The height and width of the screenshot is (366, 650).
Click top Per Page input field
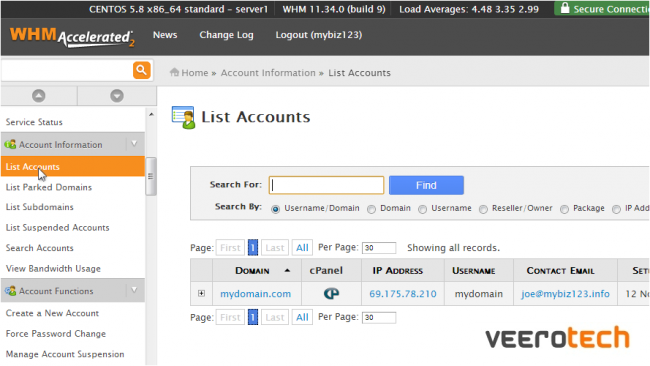click(x=379, y=248)
